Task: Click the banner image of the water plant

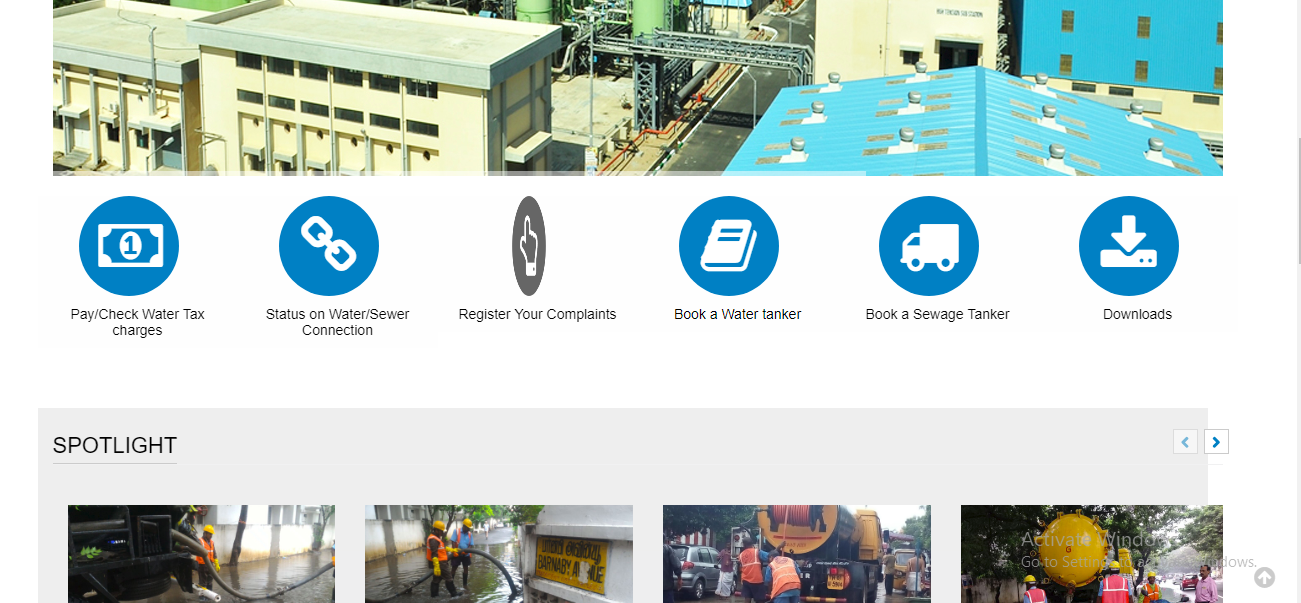Action: (x=637, y=88)
